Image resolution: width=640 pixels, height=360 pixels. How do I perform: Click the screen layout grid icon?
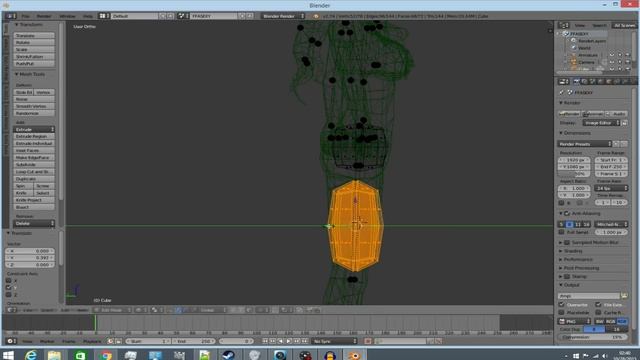pyautogui.click(x=104, y=16)
